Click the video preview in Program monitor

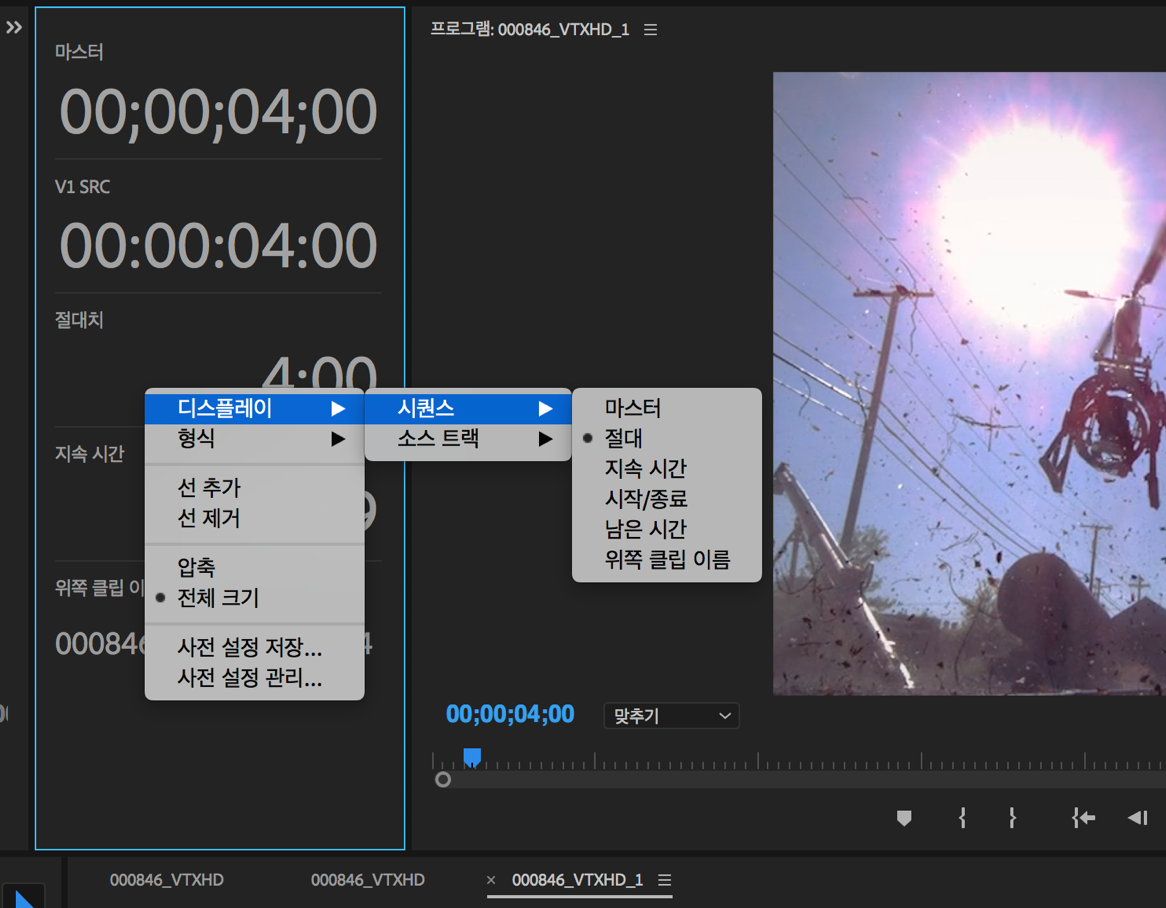(969, 384)
